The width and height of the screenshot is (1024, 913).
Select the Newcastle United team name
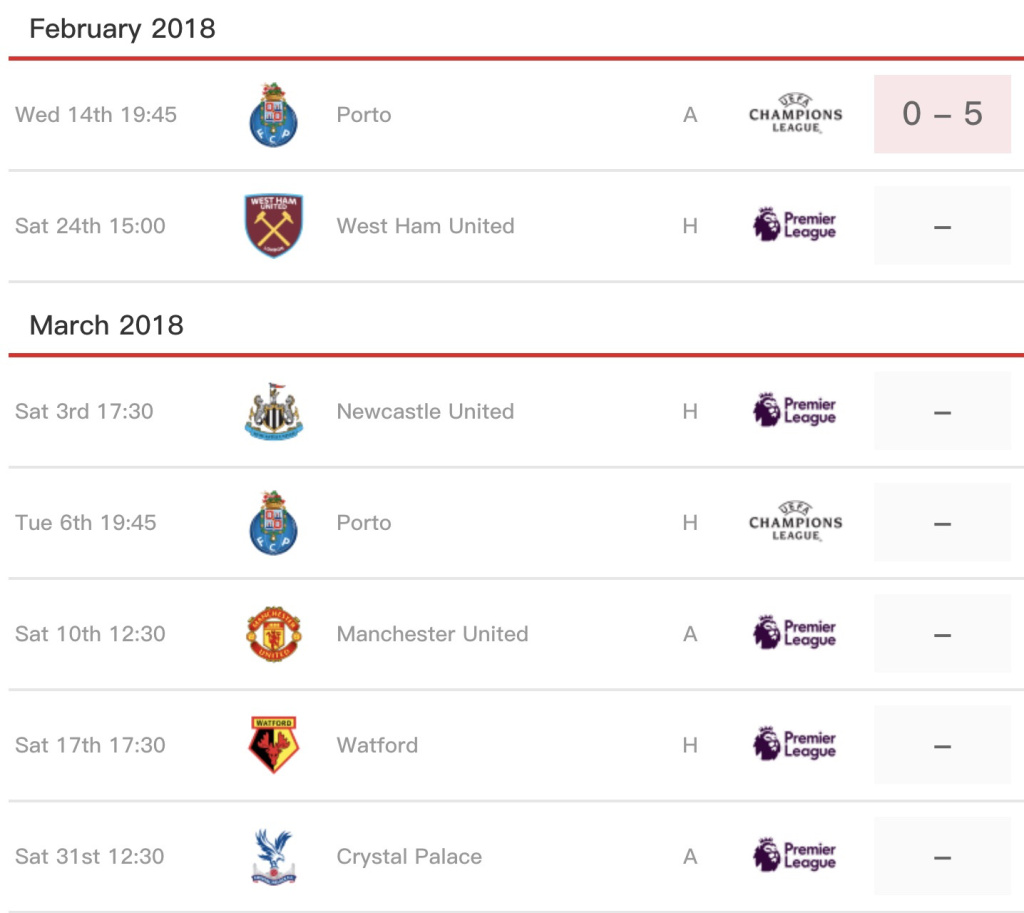coord(425,412)
